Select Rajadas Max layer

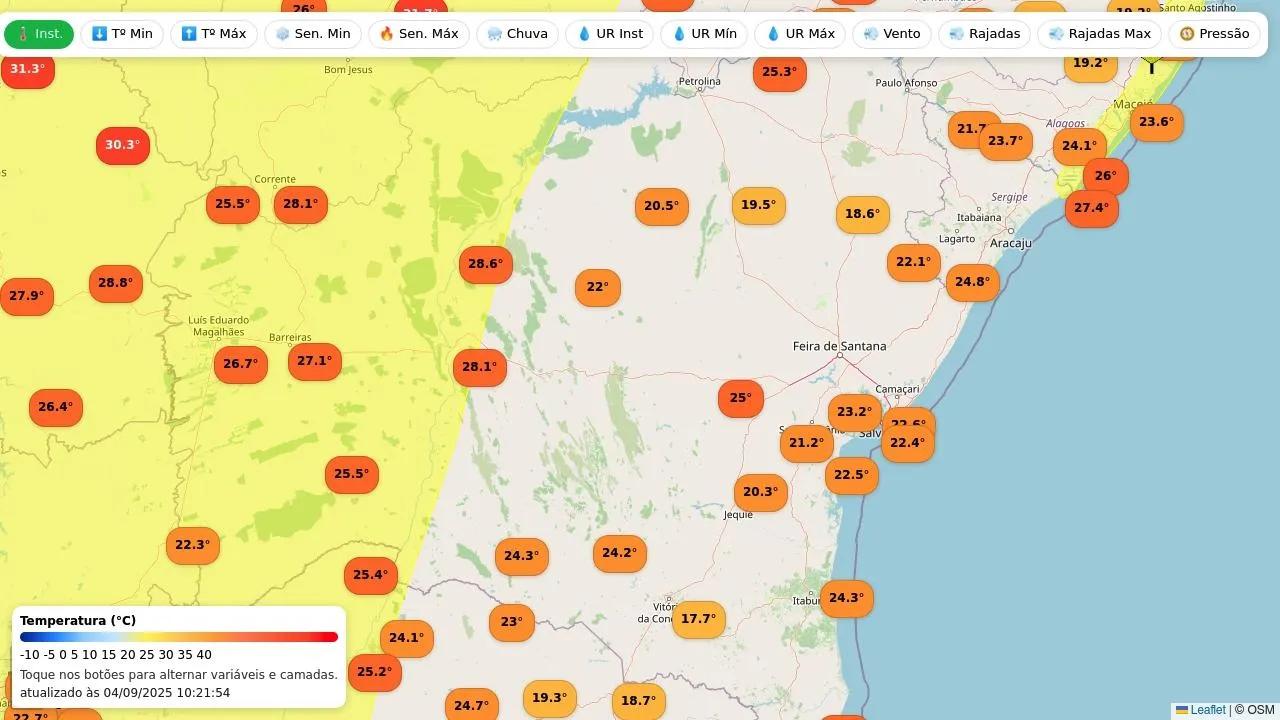[x=1100, y=34]
